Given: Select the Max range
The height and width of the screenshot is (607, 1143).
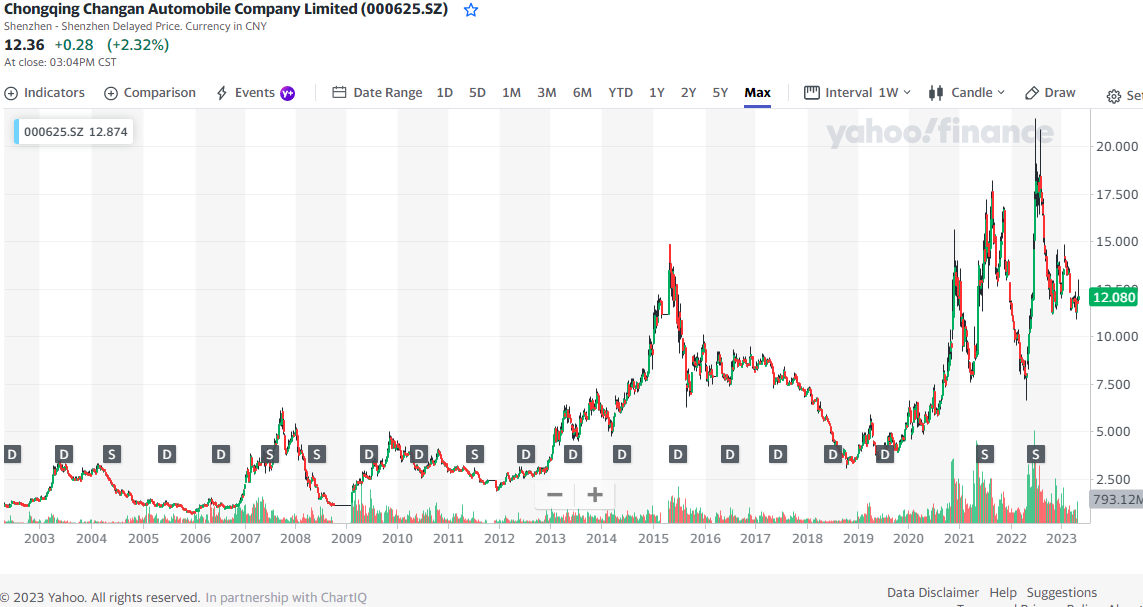Looking at the screenshot, I should pyautogui.click(x=757, y=93).
